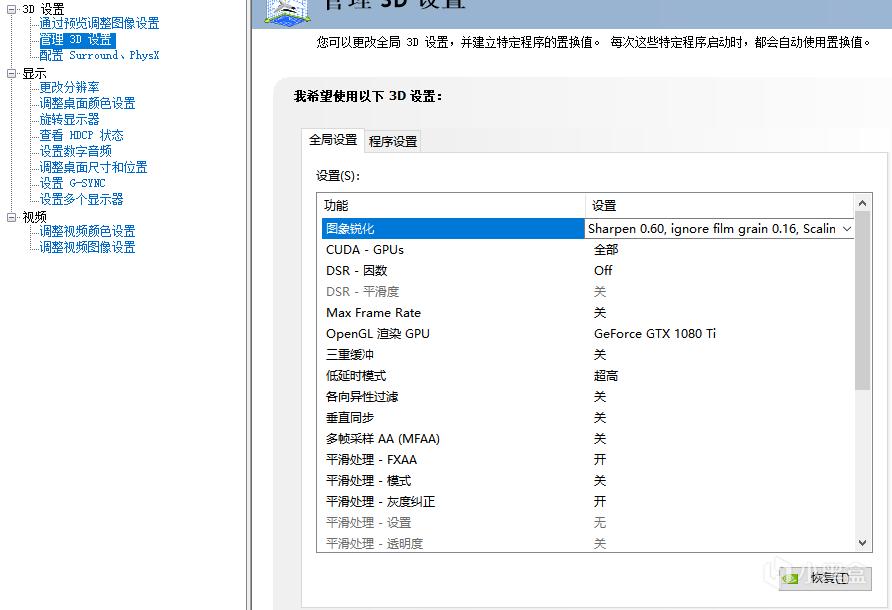The height and width of the screenshot is (610, 892).
Task: Click the 超高 value for 低延时模式
Action: [606, 376]
